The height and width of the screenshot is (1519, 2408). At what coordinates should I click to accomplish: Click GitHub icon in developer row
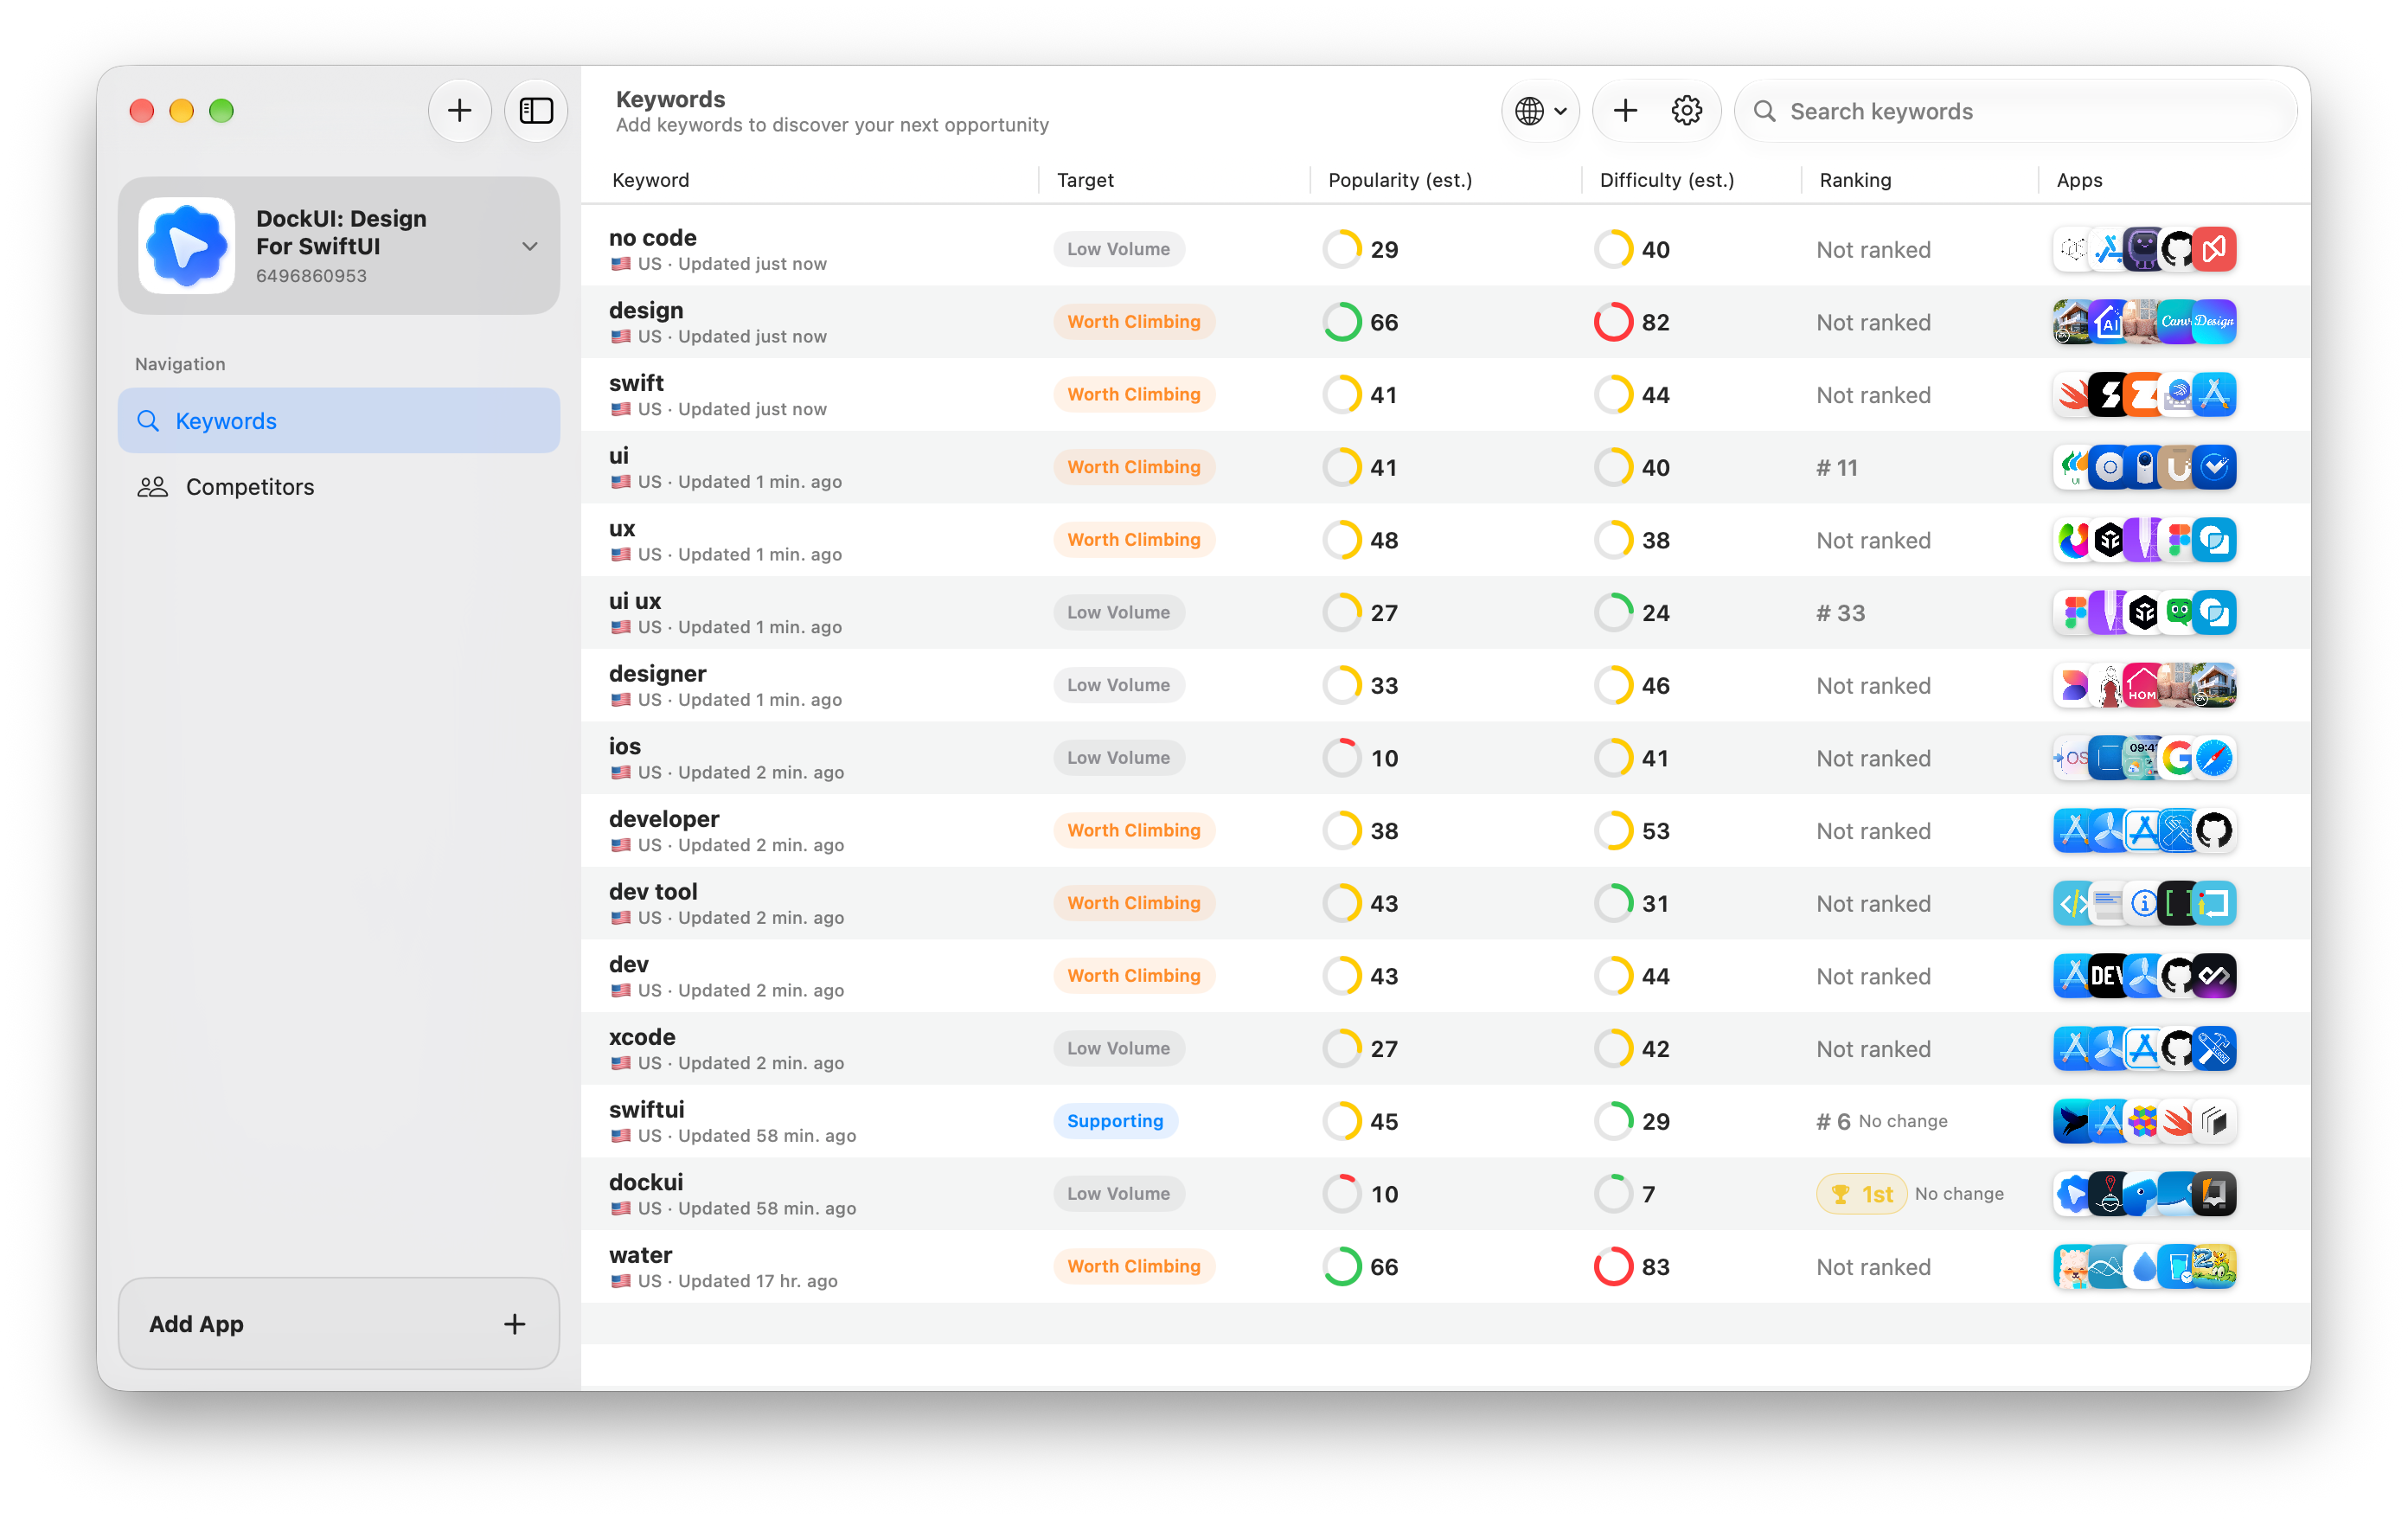click(2214, 831)
